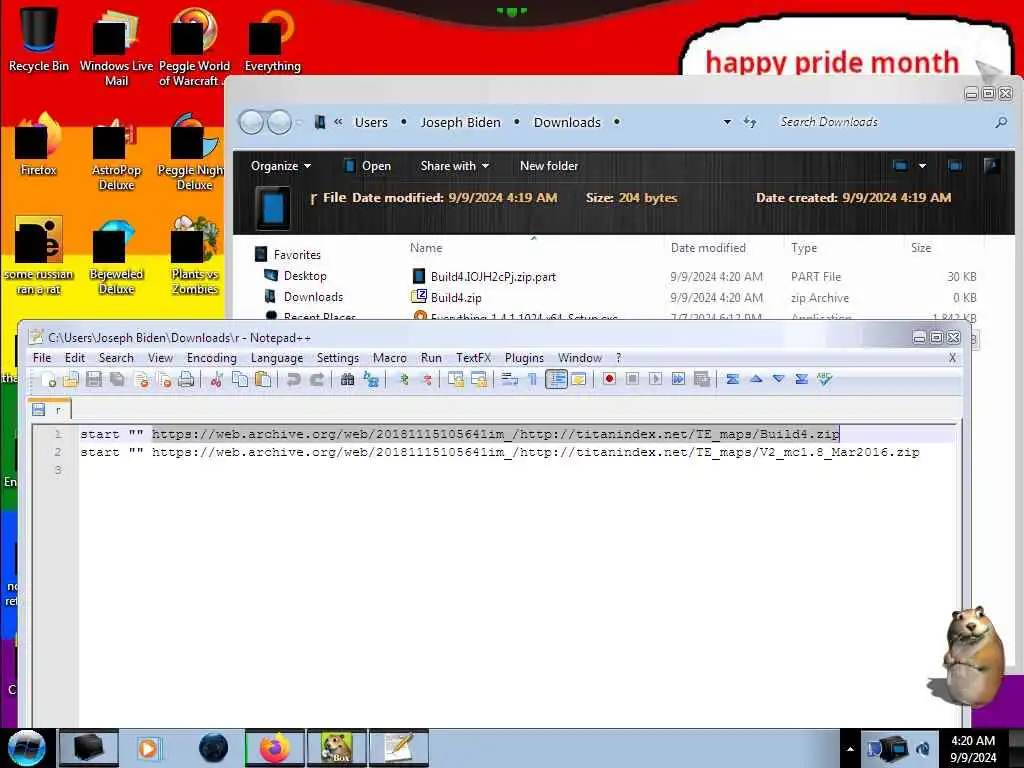The width and height of the screenshot is (1024, 768).
Task: Click the Zoom In icon
Action: tap(404, 379)
